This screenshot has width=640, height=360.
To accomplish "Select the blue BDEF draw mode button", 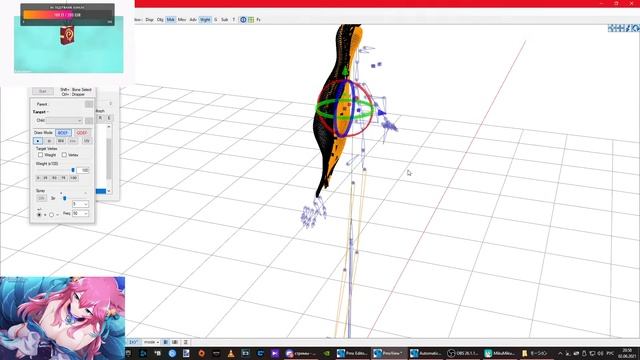I will (63, 133).
